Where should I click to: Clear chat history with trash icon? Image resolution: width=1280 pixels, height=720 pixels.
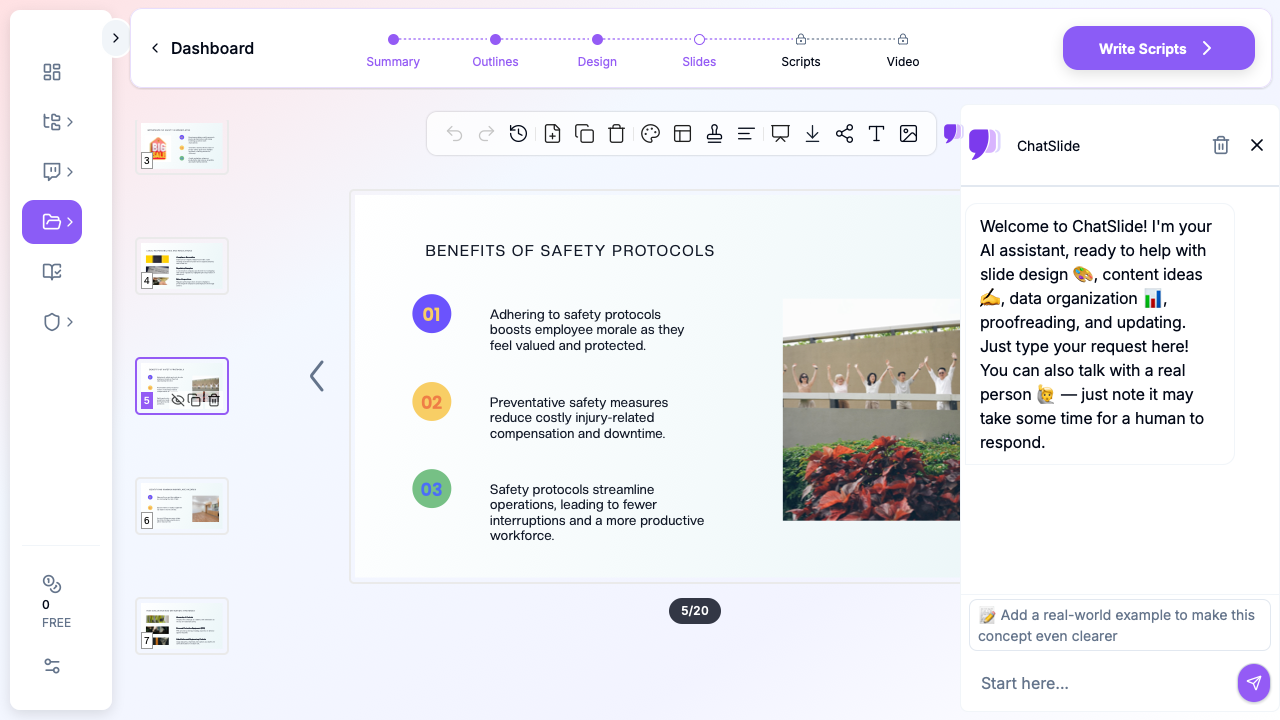click(1220, 146)
